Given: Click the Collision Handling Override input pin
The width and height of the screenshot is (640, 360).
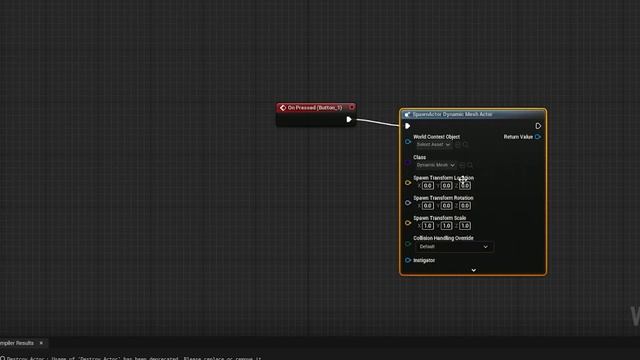Looking at the screenshot, I should tap(408, 244).
